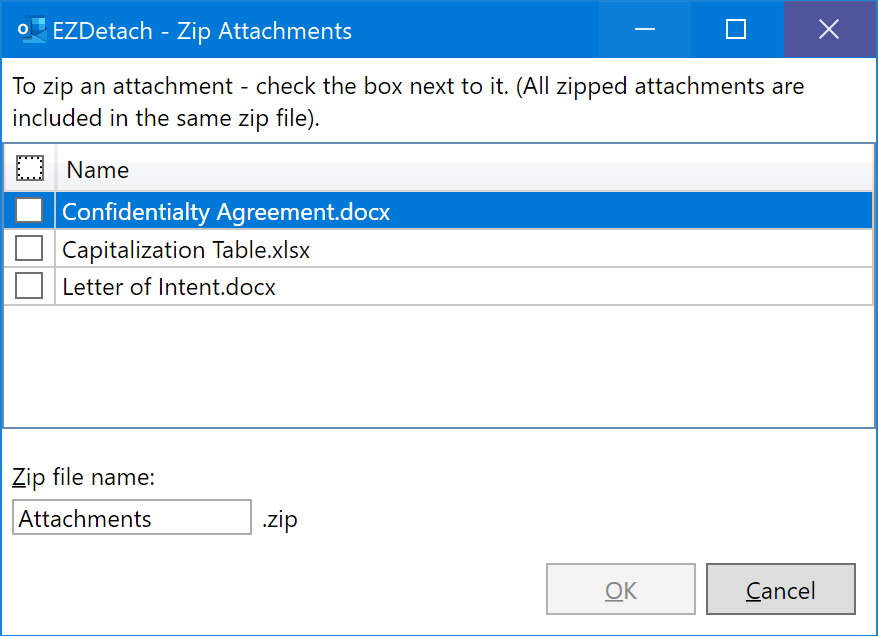Check the box for Letter of Intent.docx
Image resolution: width=878 pixels, height=636 pixels.
click(29, 286)
